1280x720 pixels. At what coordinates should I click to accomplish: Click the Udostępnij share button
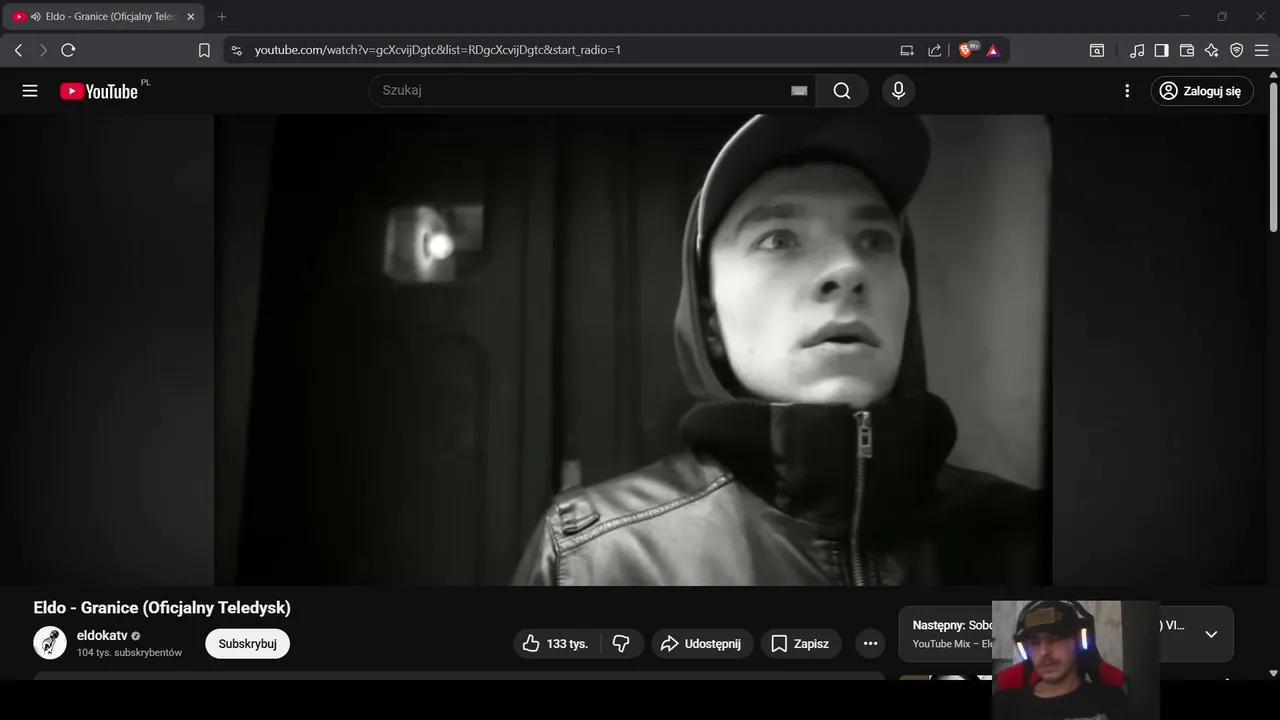pyautogui.click(x=702, y=644)
